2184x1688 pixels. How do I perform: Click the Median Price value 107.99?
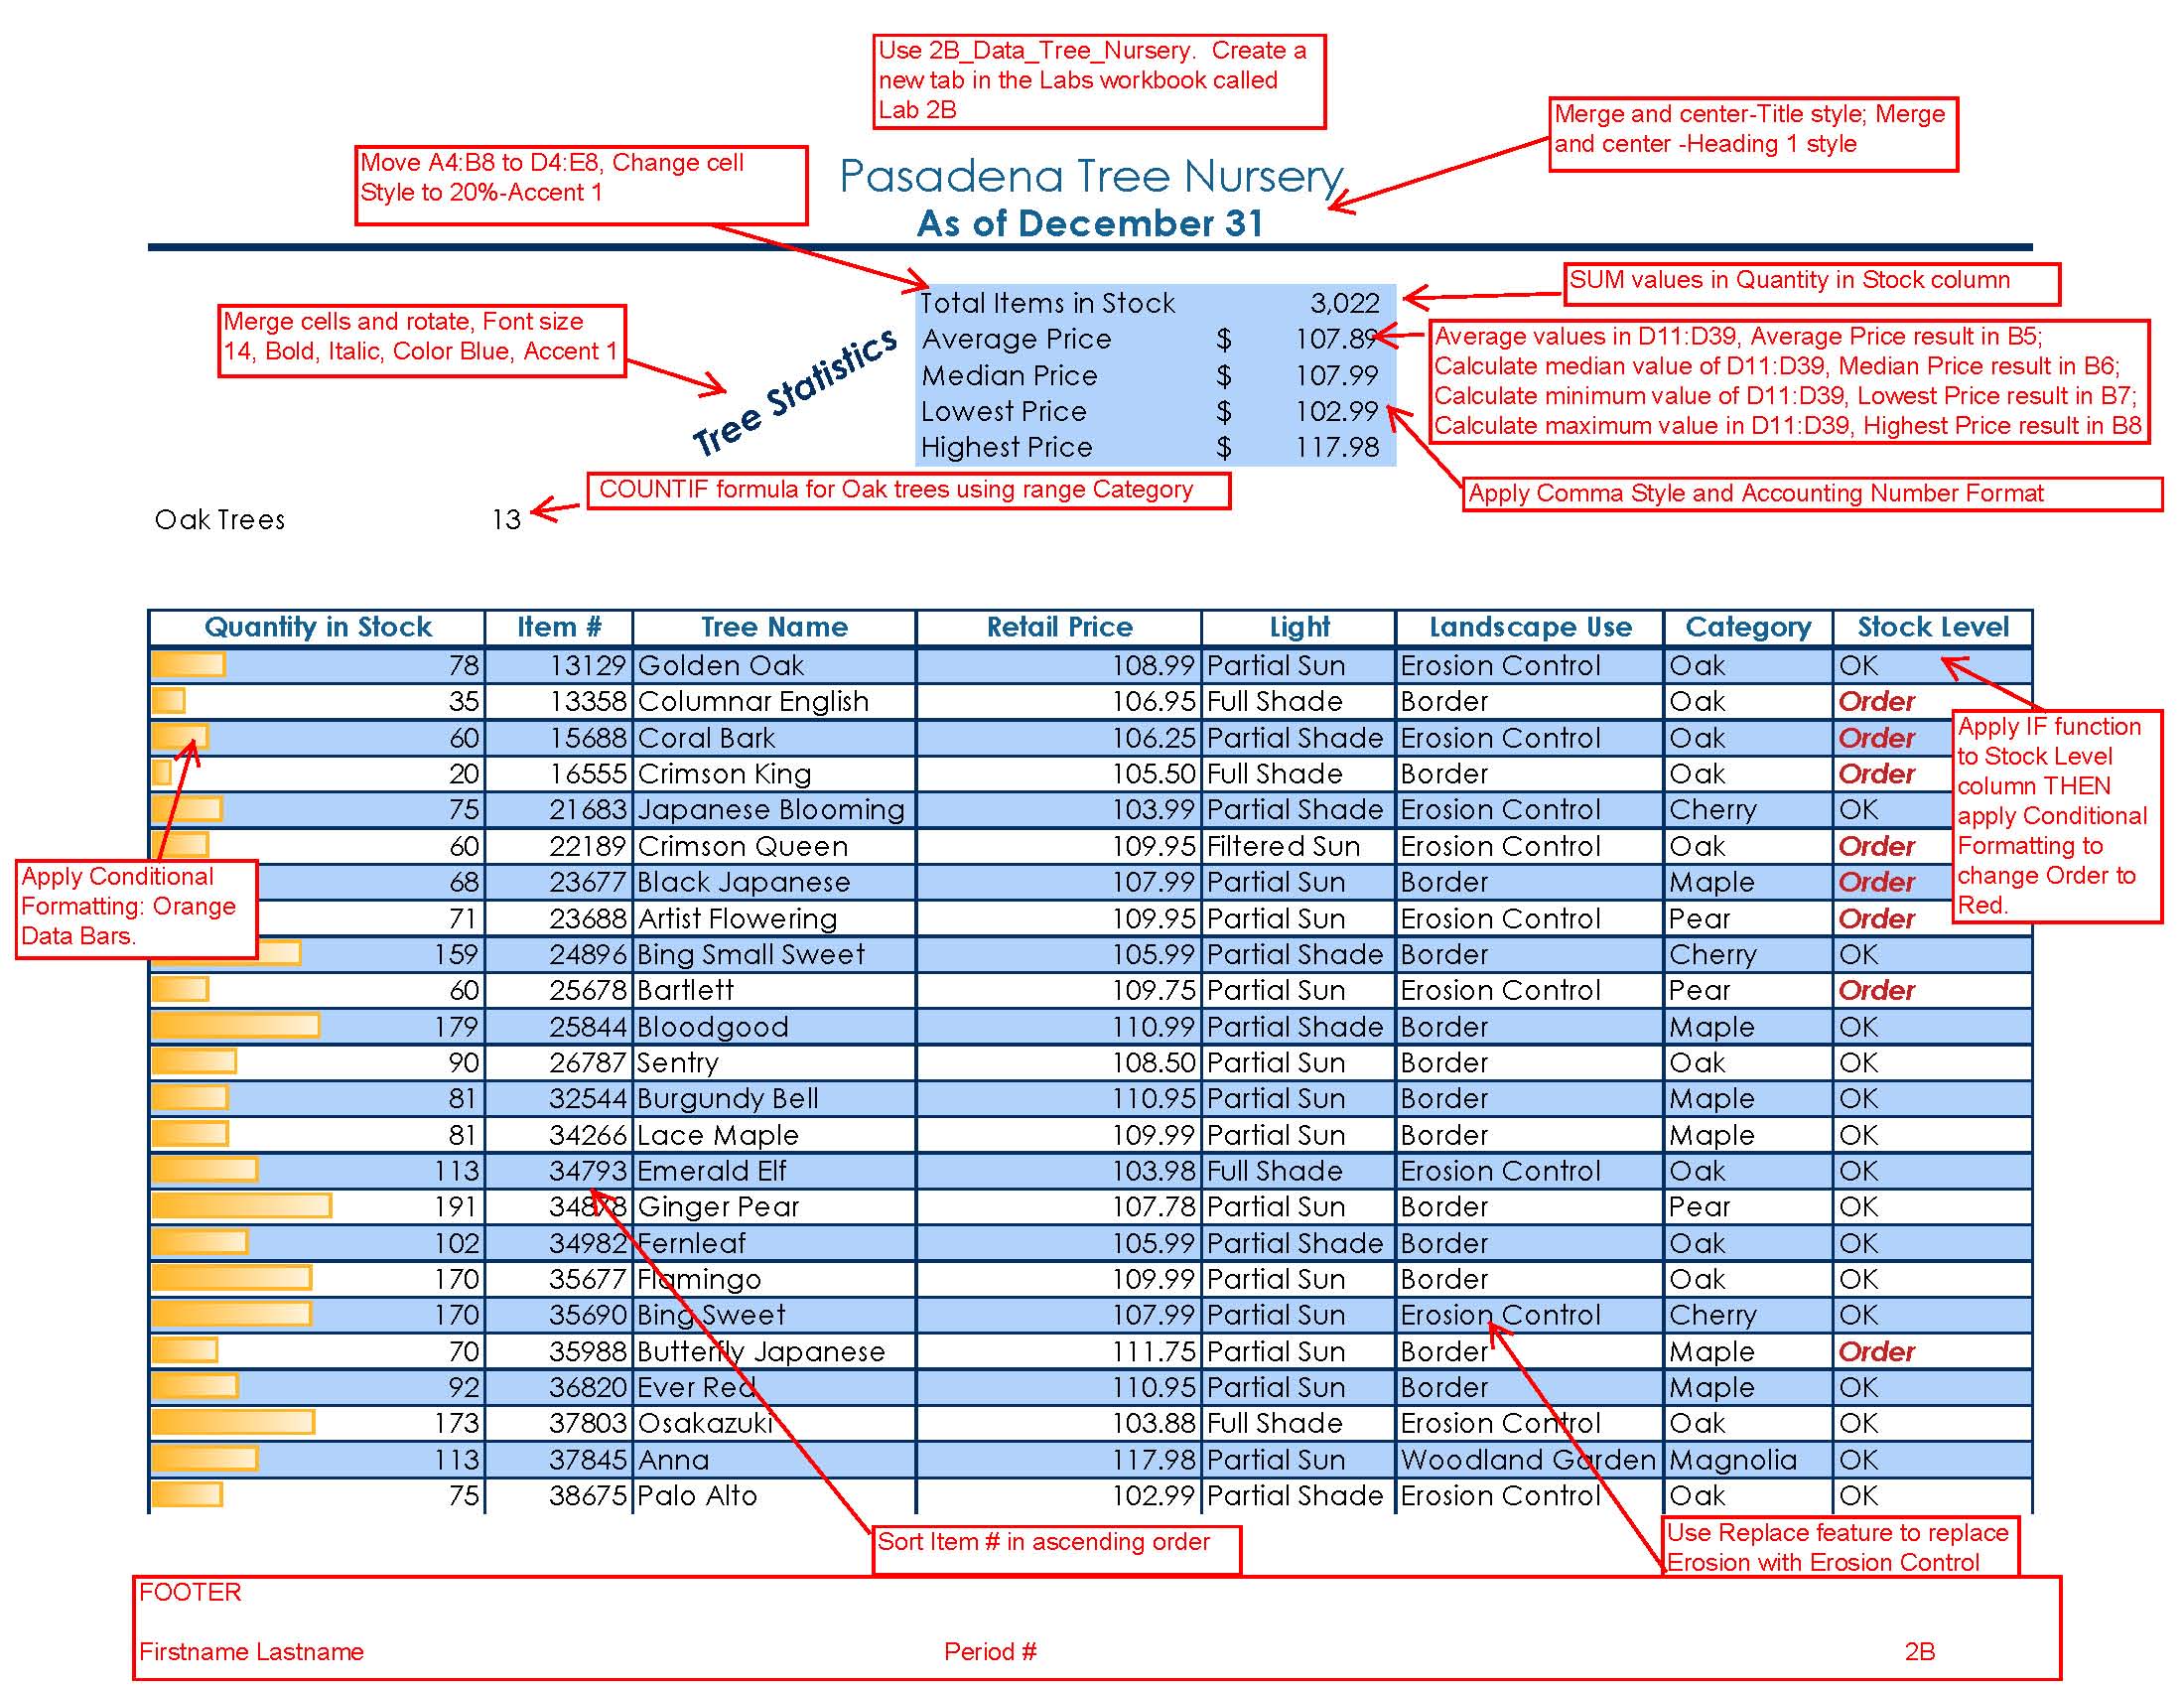coord(1336,375)
